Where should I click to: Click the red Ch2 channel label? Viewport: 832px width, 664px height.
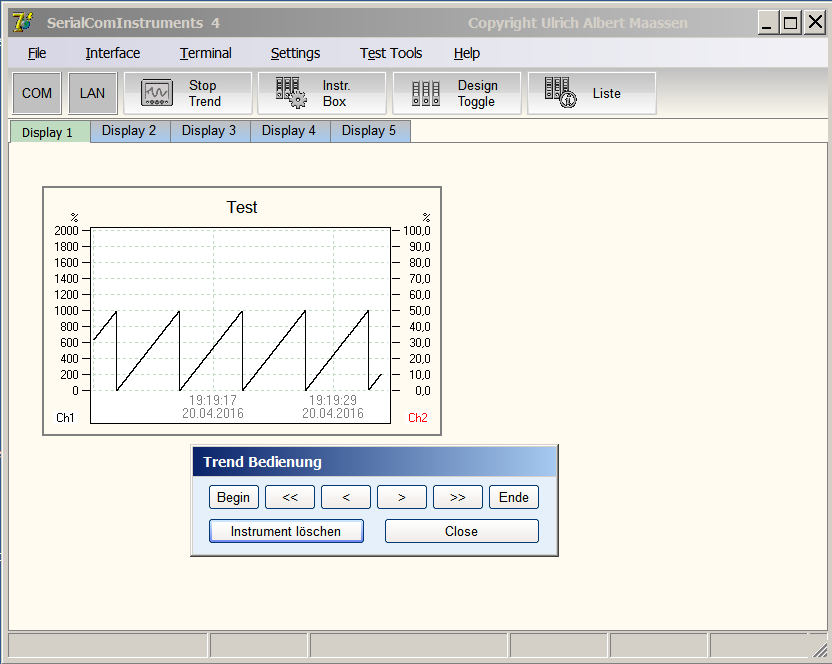click(x=418, y=418)
